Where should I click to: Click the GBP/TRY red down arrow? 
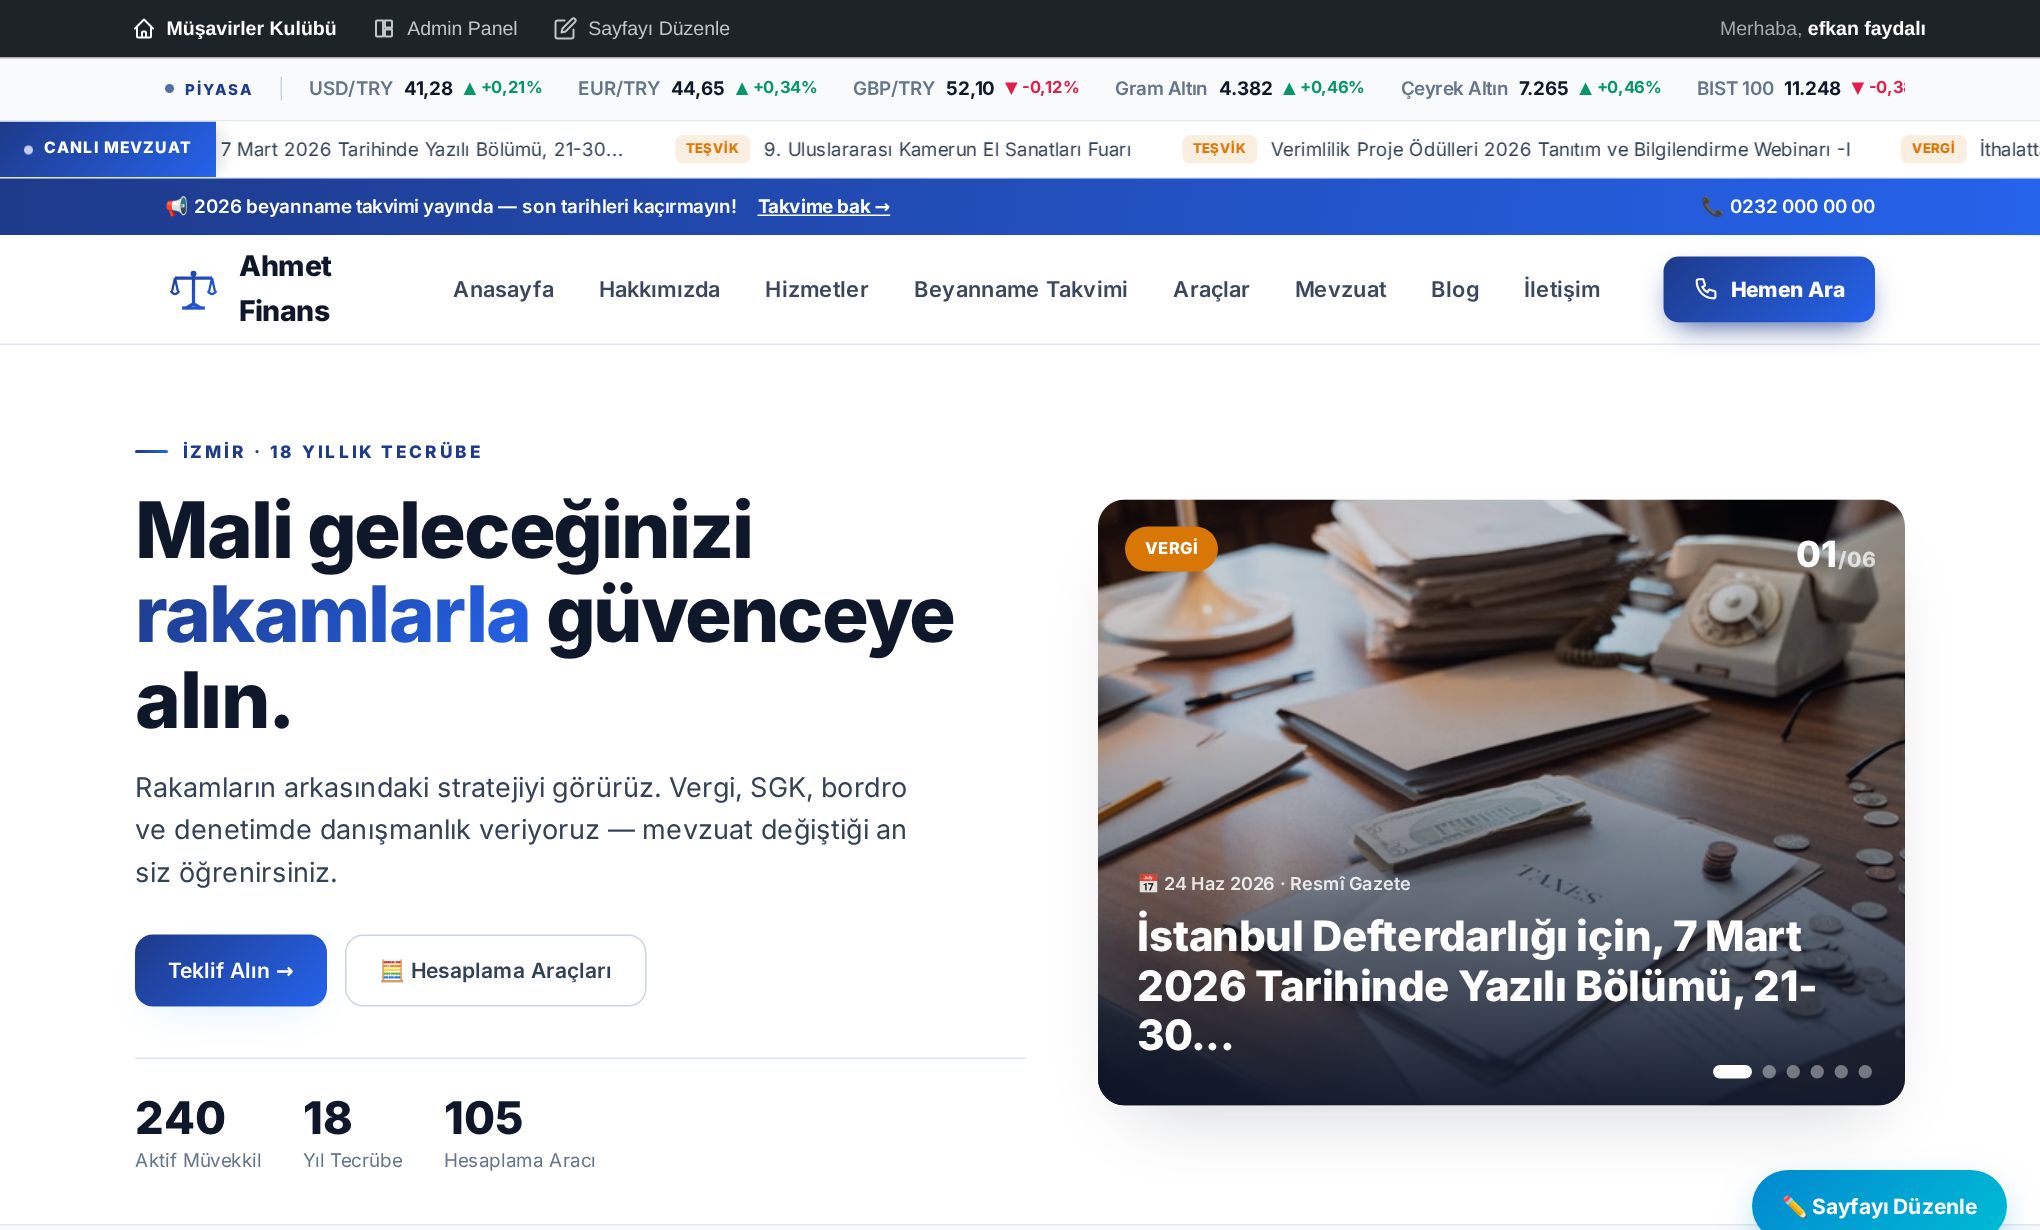pos(1011,89)
